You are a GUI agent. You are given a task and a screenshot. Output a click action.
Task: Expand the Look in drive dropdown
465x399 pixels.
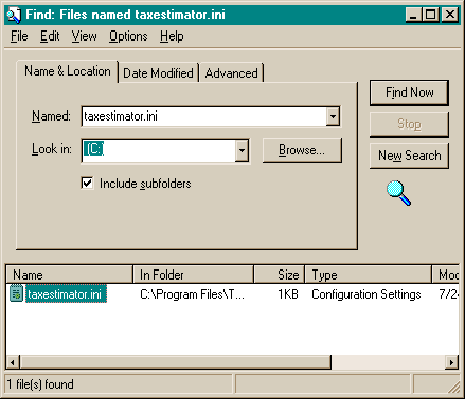point(242,150)
